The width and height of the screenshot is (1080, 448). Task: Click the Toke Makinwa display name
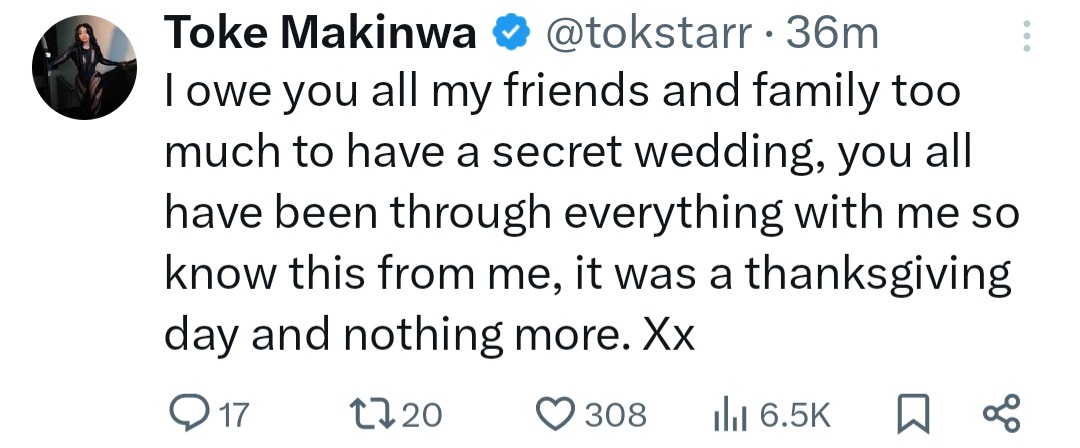point(322,33)
